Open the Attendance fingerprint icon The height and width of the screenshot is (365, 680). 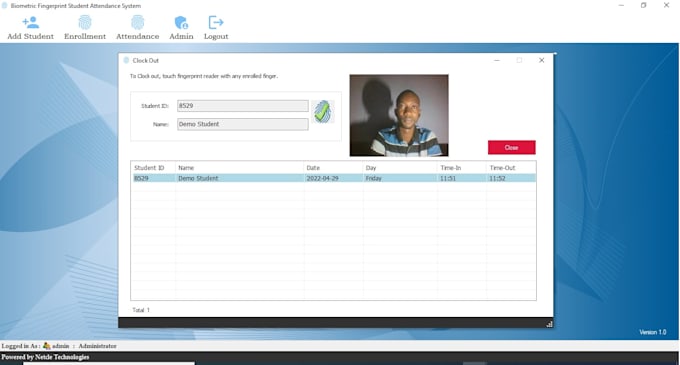(137, 22)
